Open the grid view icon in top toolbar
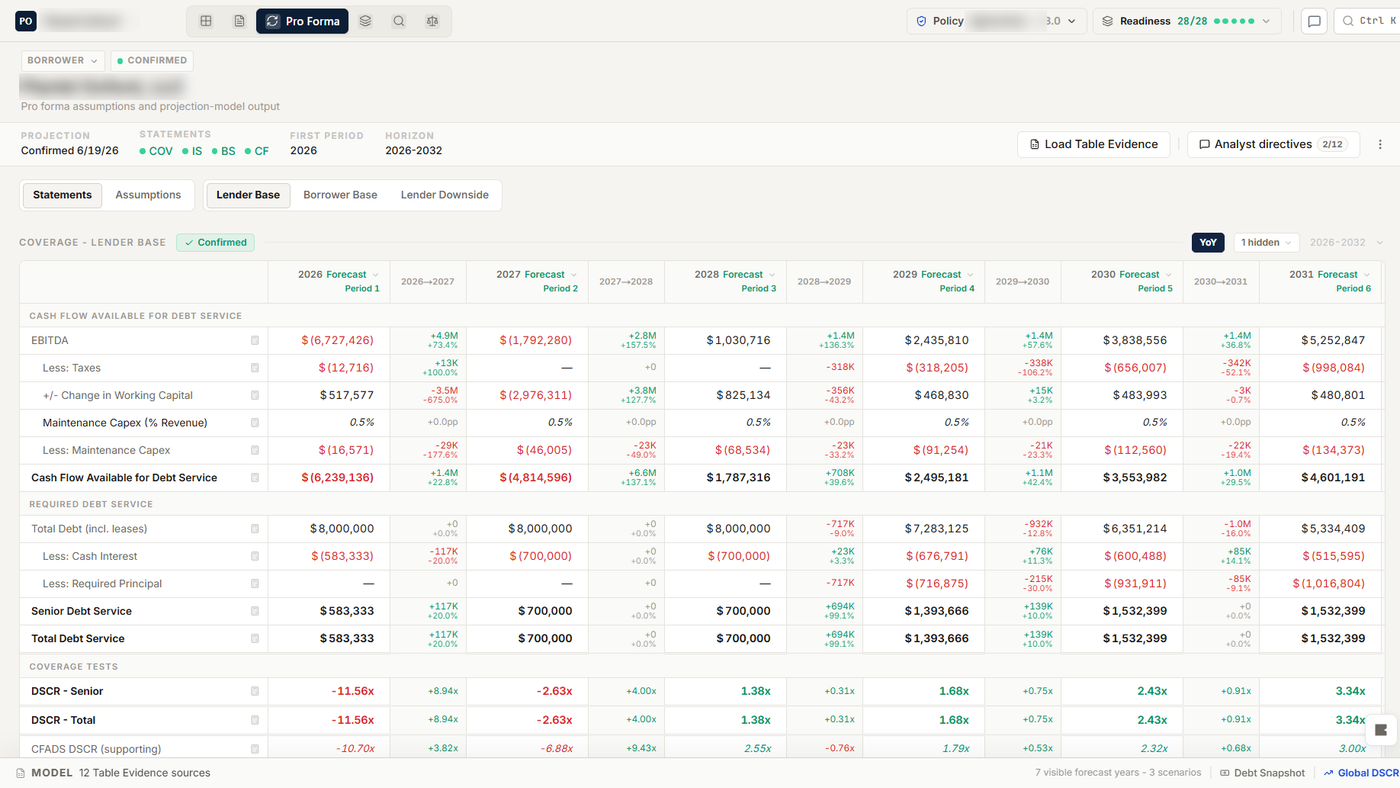 pos(206,21)
